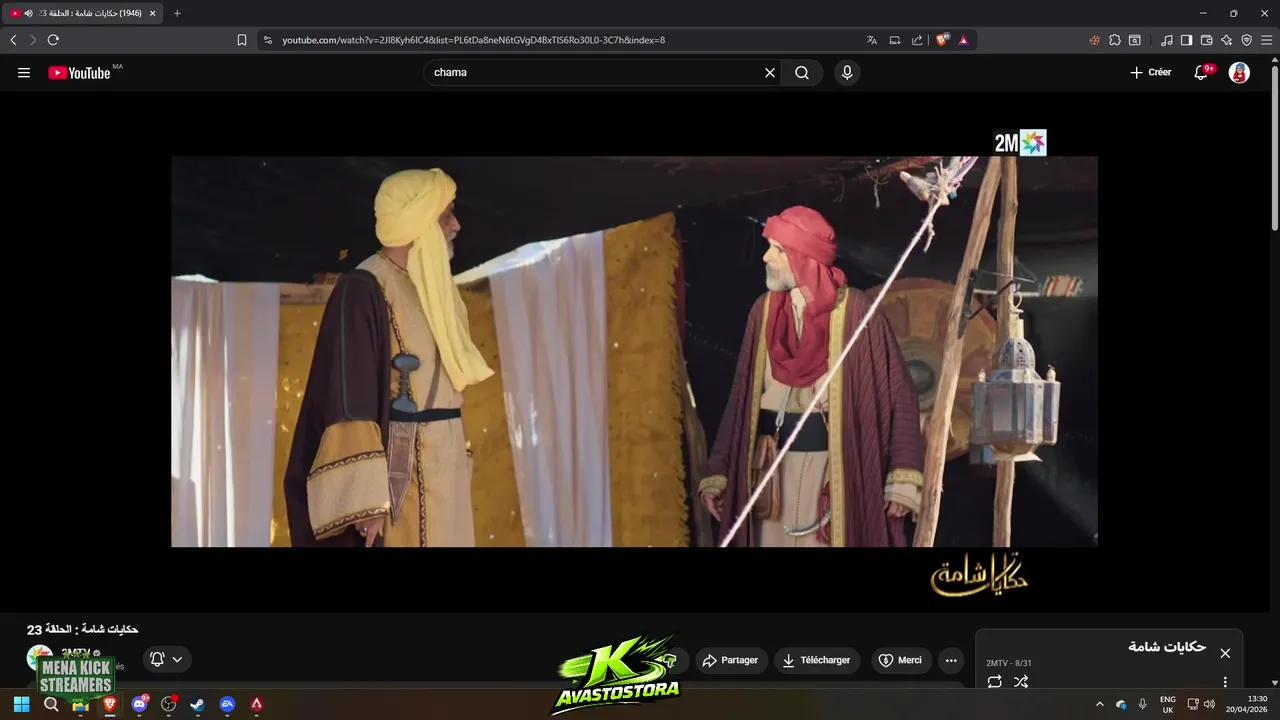
Task: Close the current YouTube tab
Action: (152, 13)
